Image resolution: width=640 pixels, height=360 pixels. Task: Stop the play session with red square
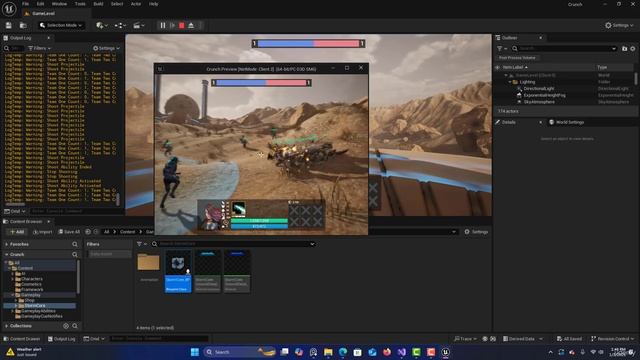(182, 25)
